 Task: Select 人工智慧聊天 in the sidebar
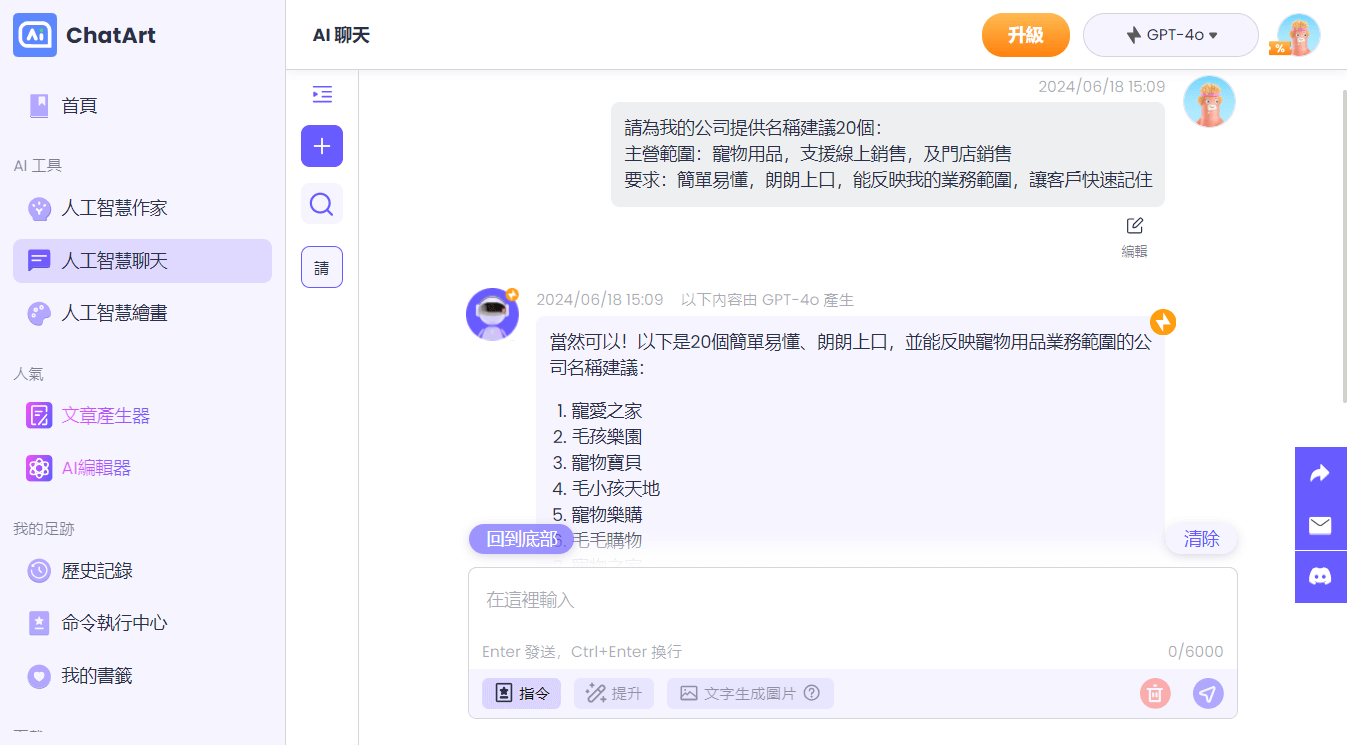[142, 261]
